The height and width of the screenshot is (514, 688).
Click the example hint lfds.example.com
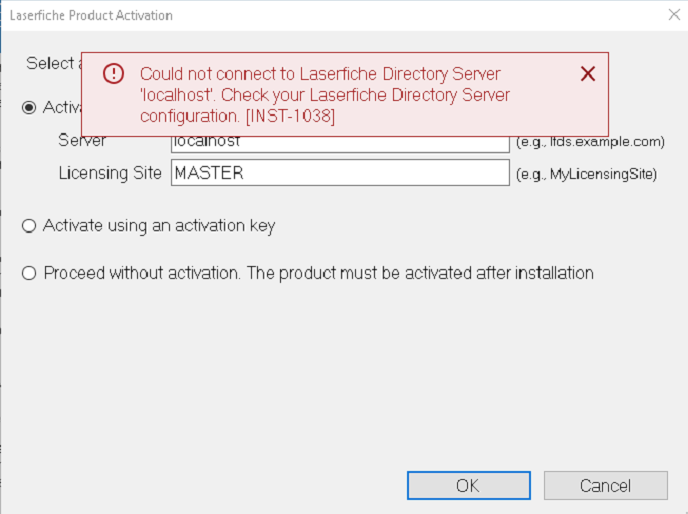pos(590,142)
